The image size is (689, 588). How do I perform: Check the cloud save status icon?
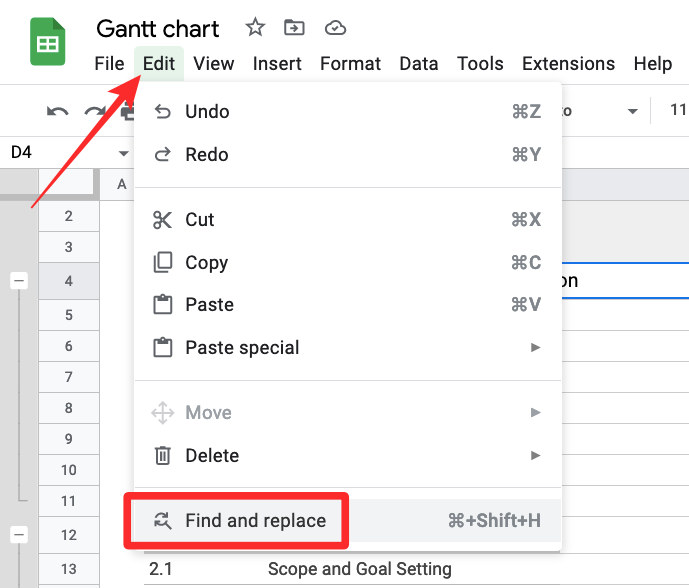pos(335,28)
